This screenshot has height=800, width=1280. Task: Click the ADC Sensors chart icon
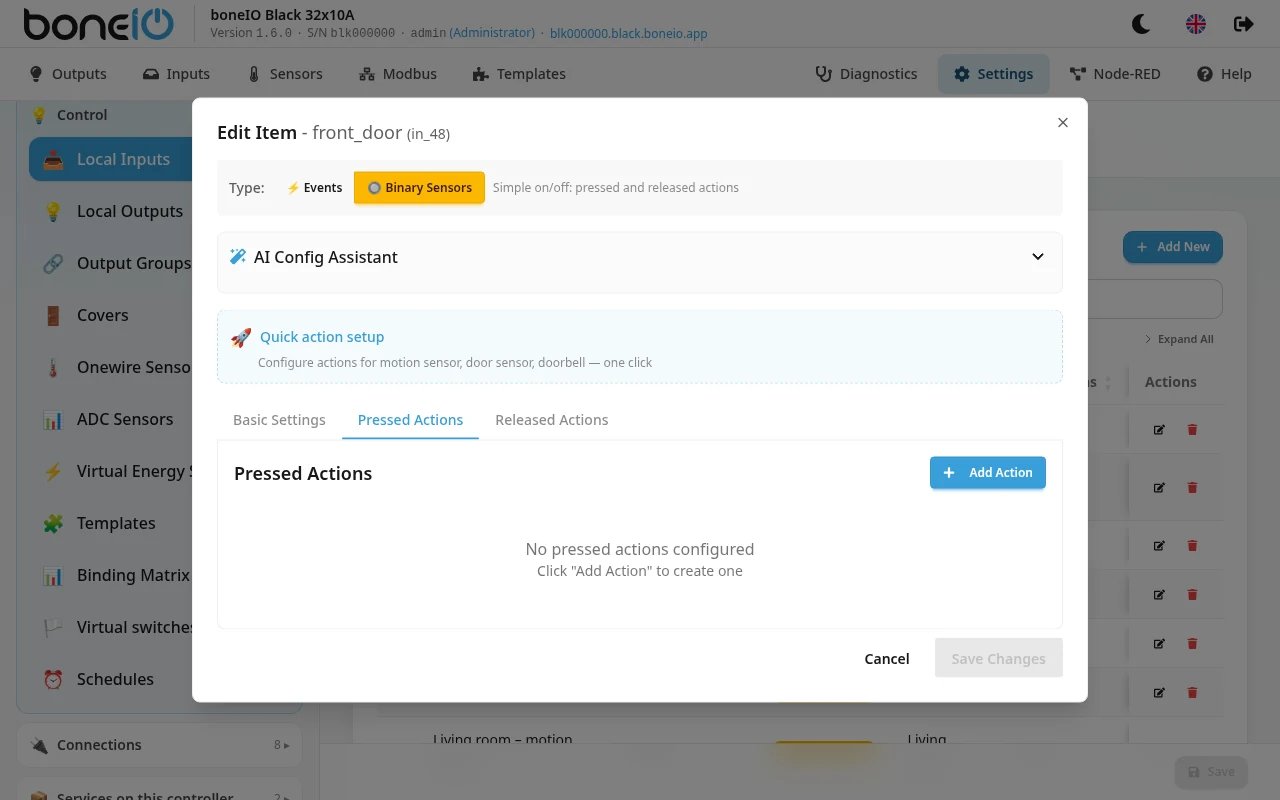(53, 420)
